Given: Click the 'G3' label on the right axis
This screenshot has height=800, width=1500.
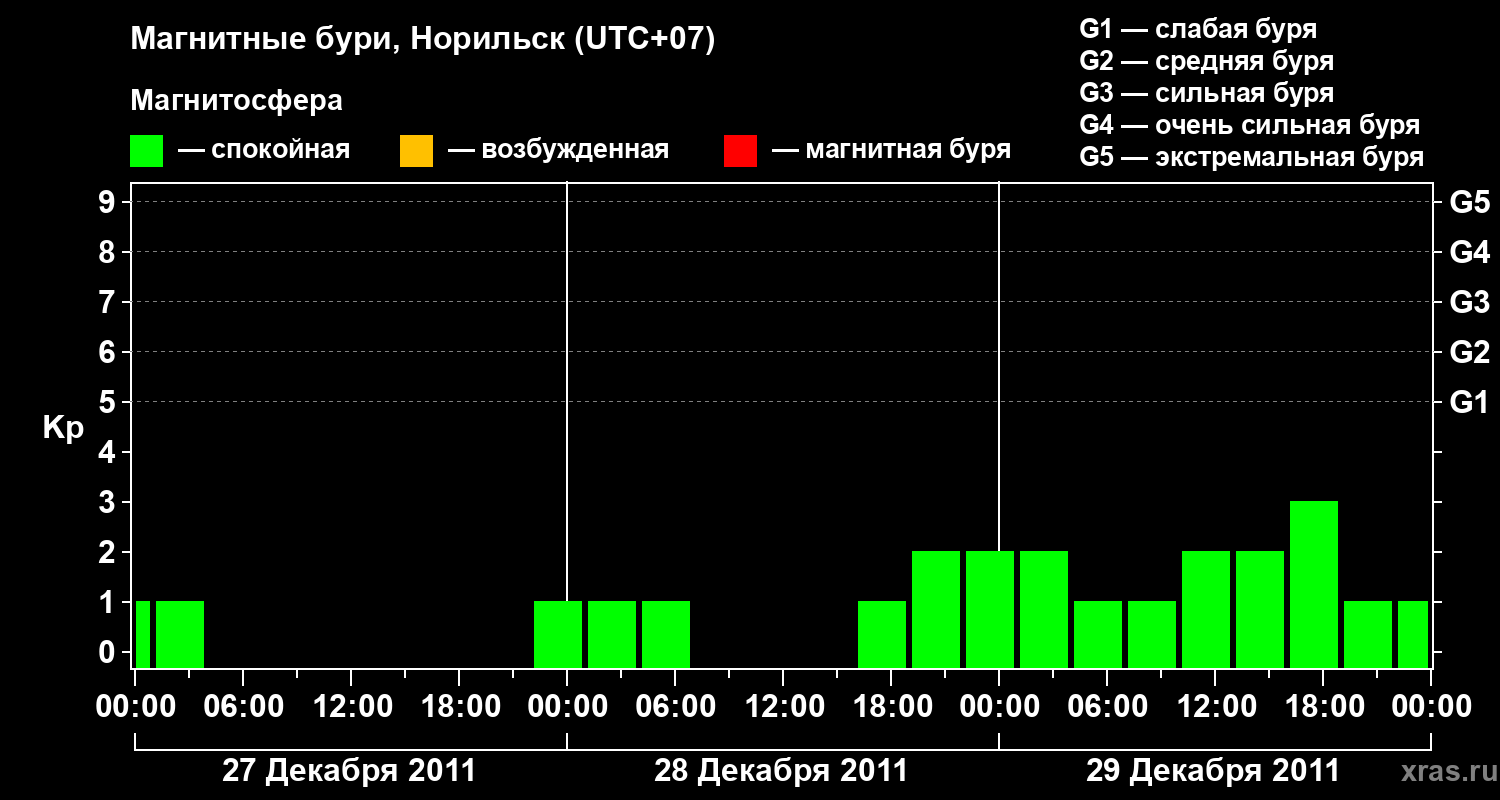Looking at the screenshot, I should (1470, 302).
